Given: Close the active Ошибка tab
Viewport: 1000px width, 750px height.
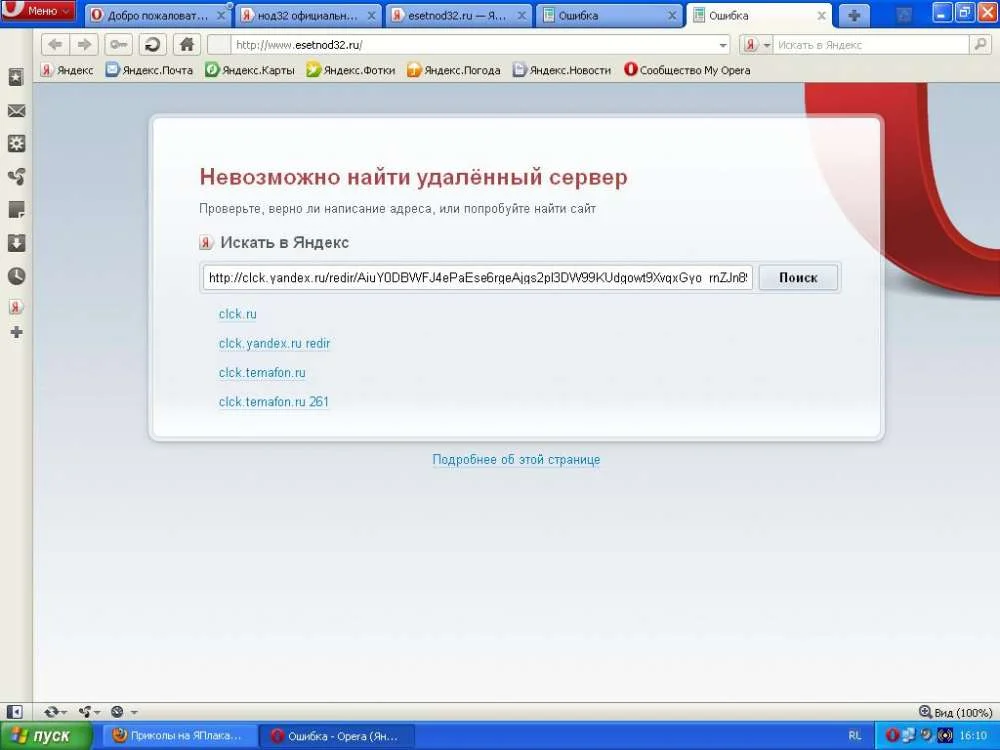Looking at the screenshot, I should (823, 15).
